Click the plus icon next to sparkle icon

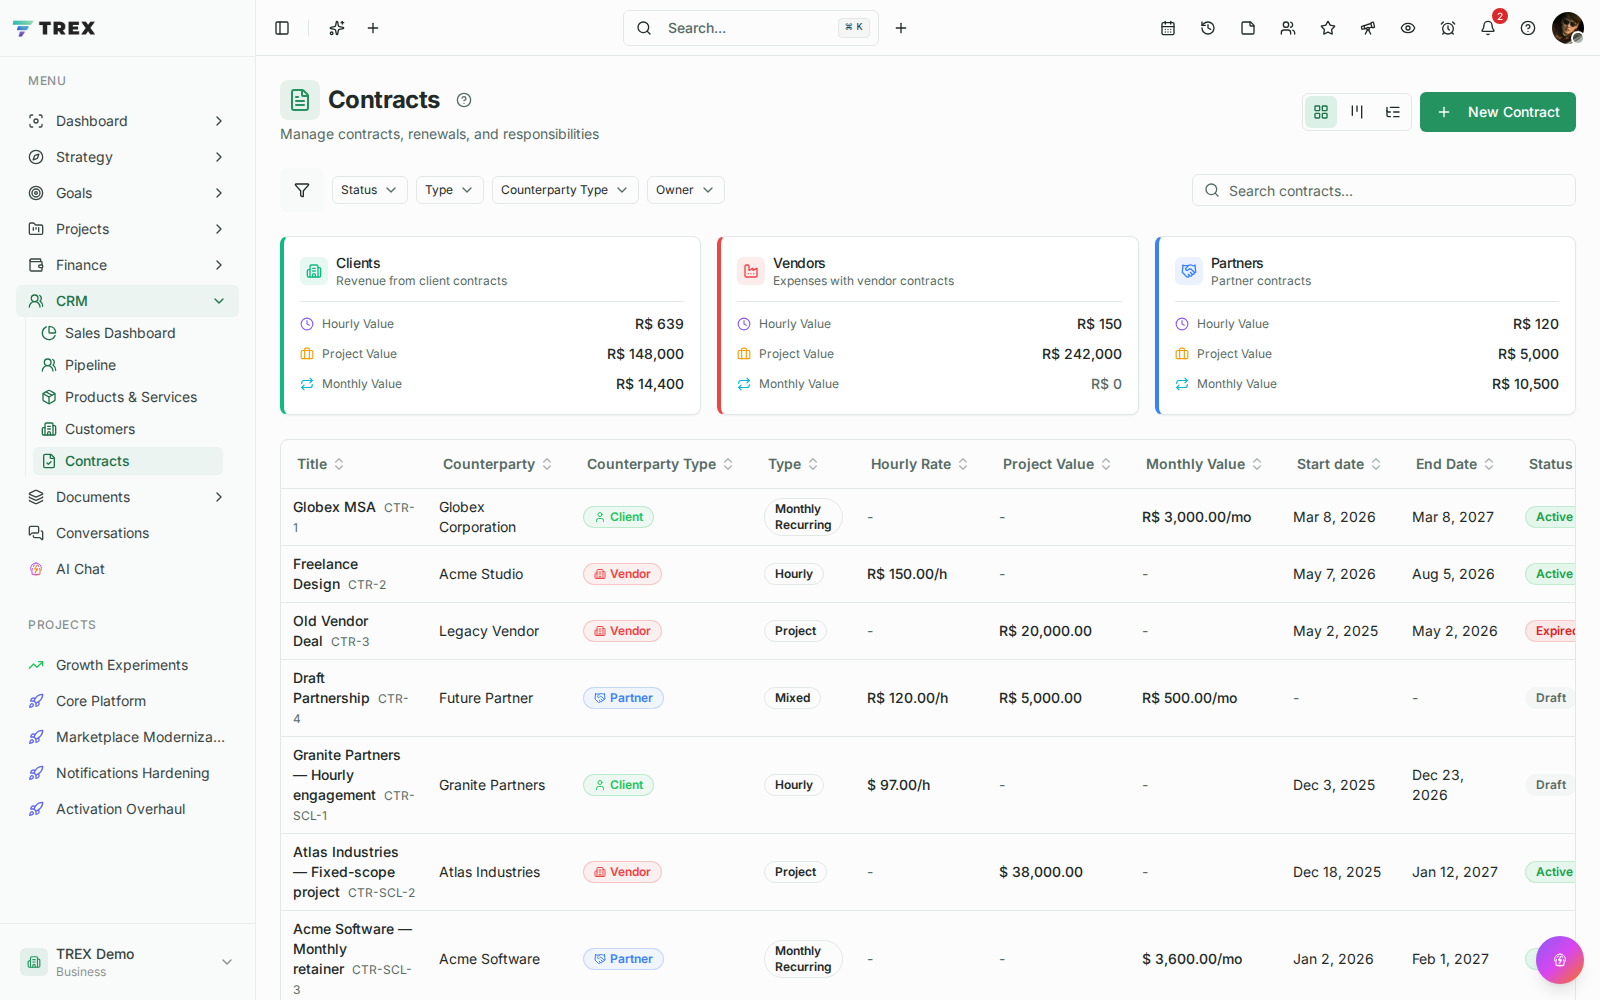pyautogui.click(x=373, y=28)
